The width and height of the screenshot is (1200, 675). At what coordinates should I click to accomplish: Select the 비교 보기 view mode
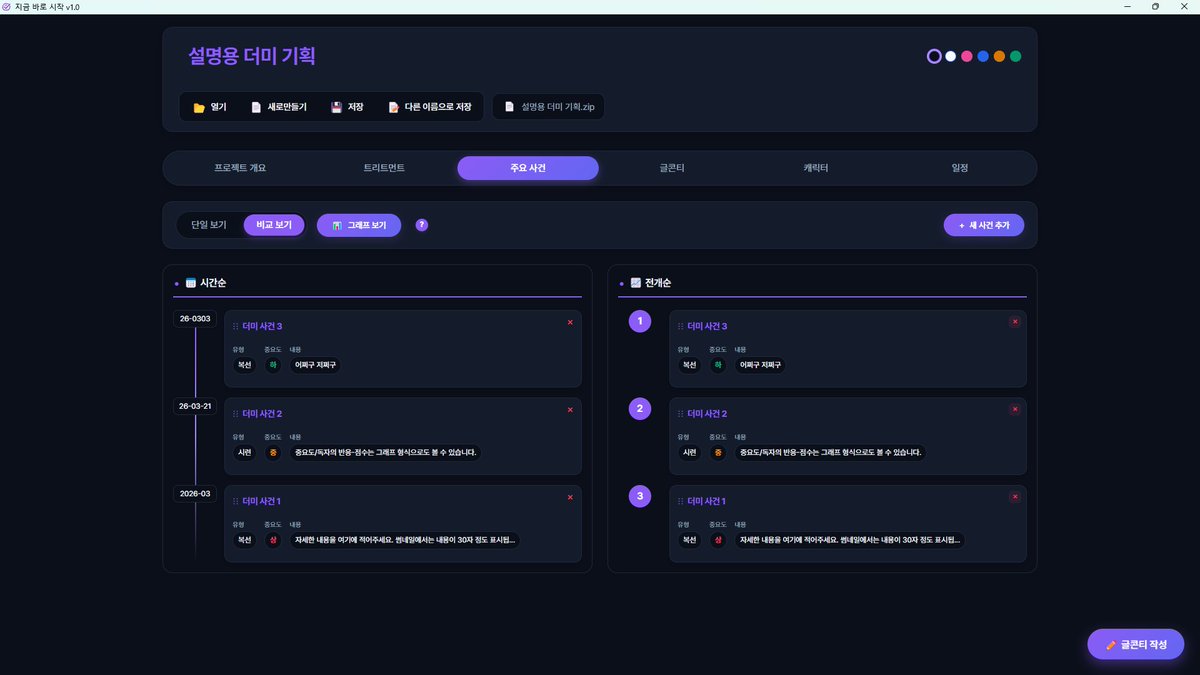(274, 225)
